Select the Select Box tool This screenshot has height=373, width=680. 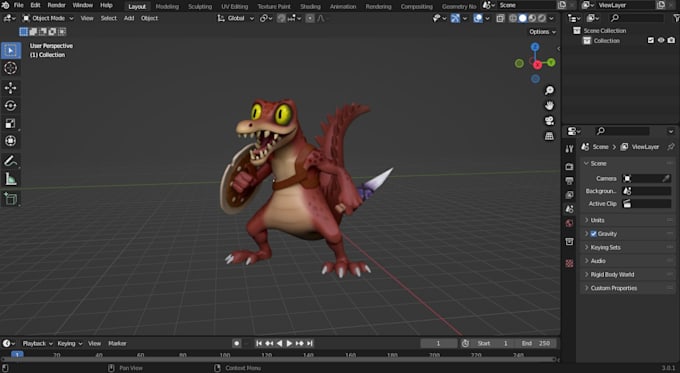[10, 50]
